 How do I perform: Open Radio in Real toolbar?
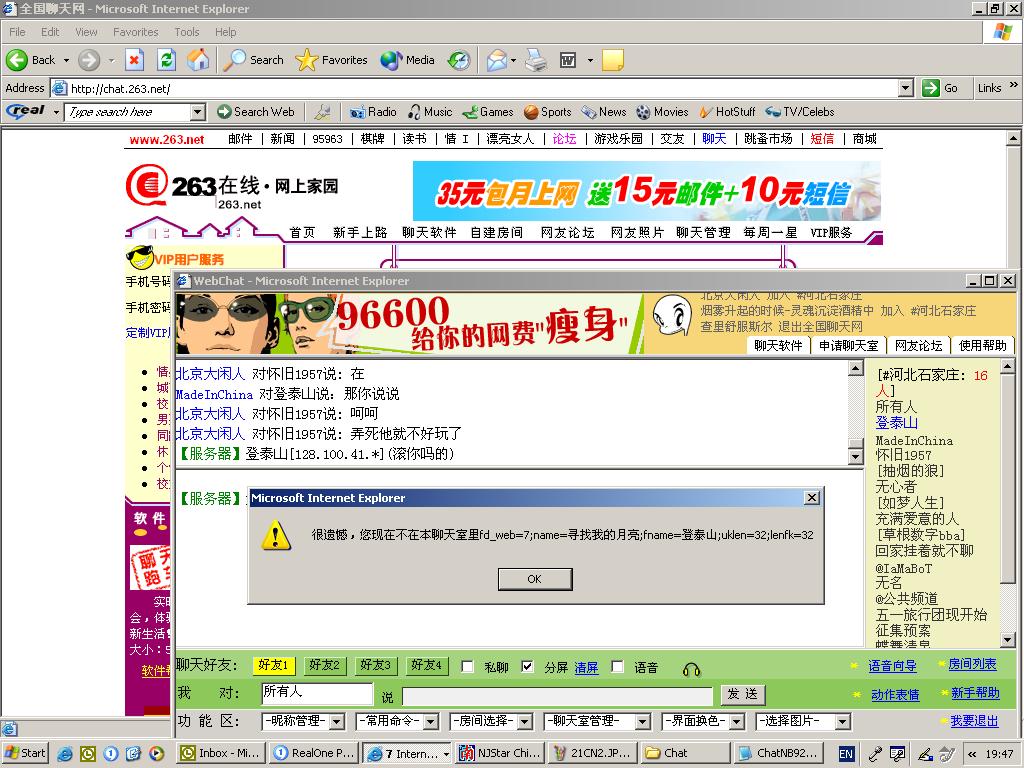(x=373, y=112)
